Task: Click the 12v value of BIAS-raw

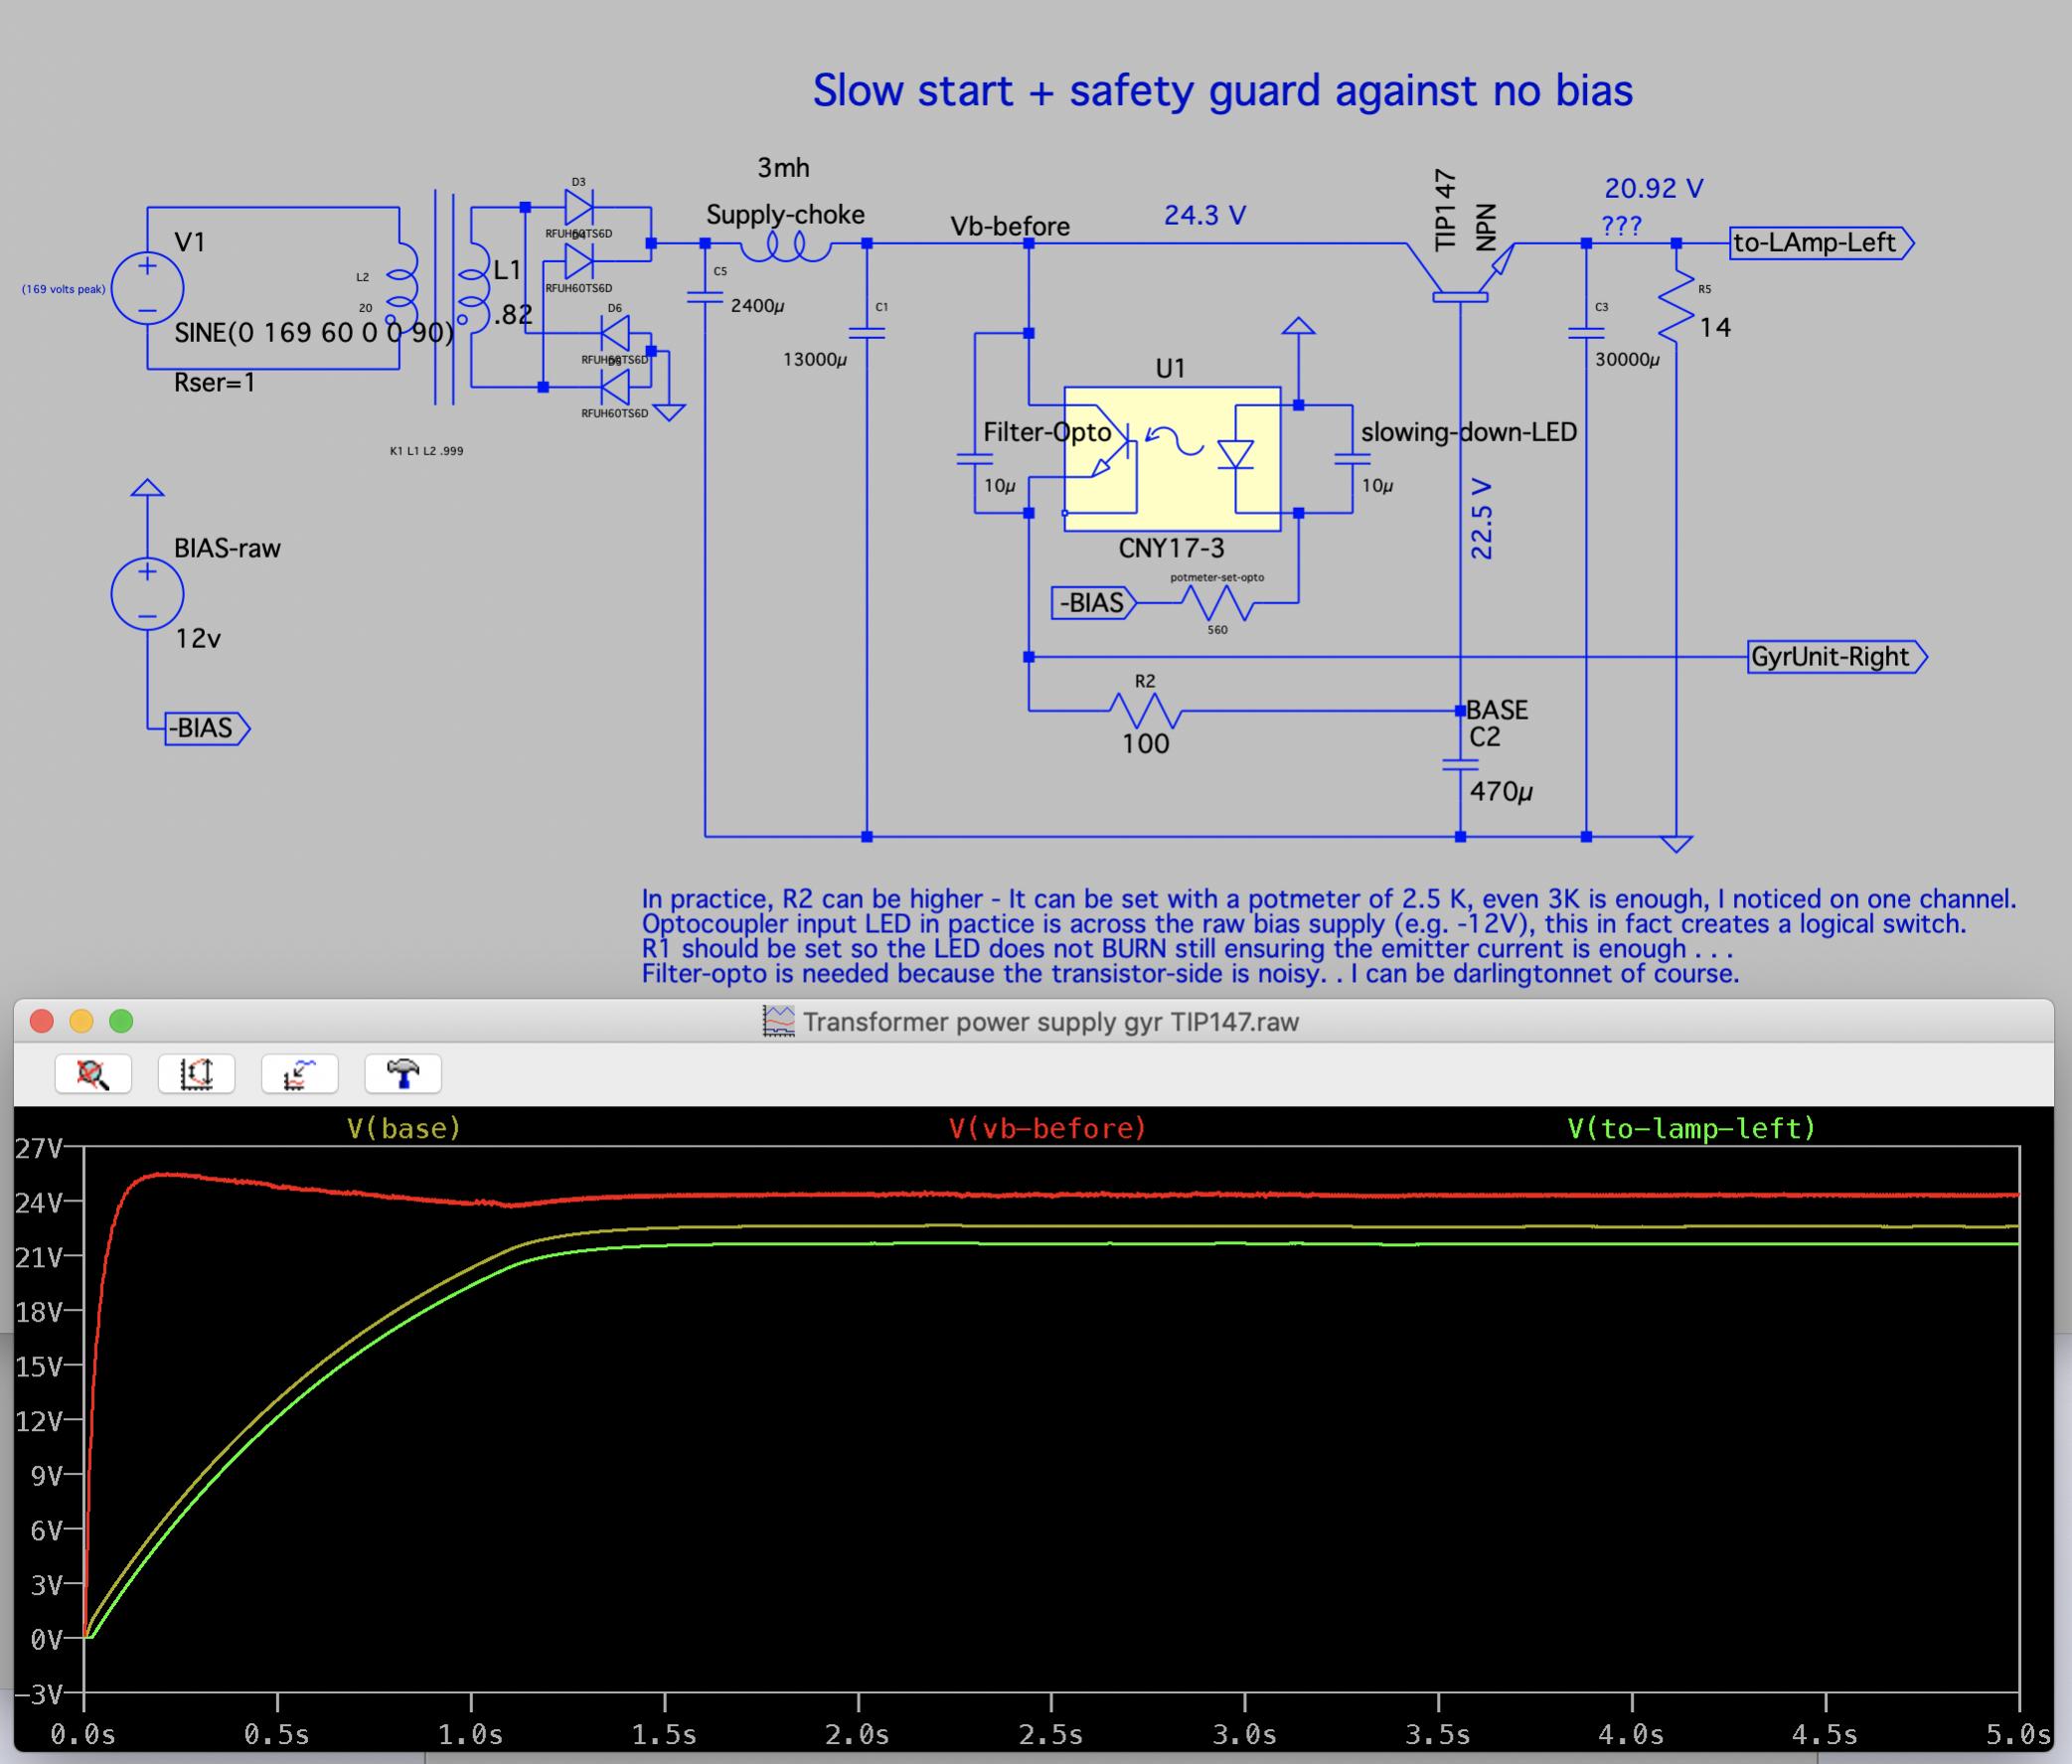Action: point(198,639)
